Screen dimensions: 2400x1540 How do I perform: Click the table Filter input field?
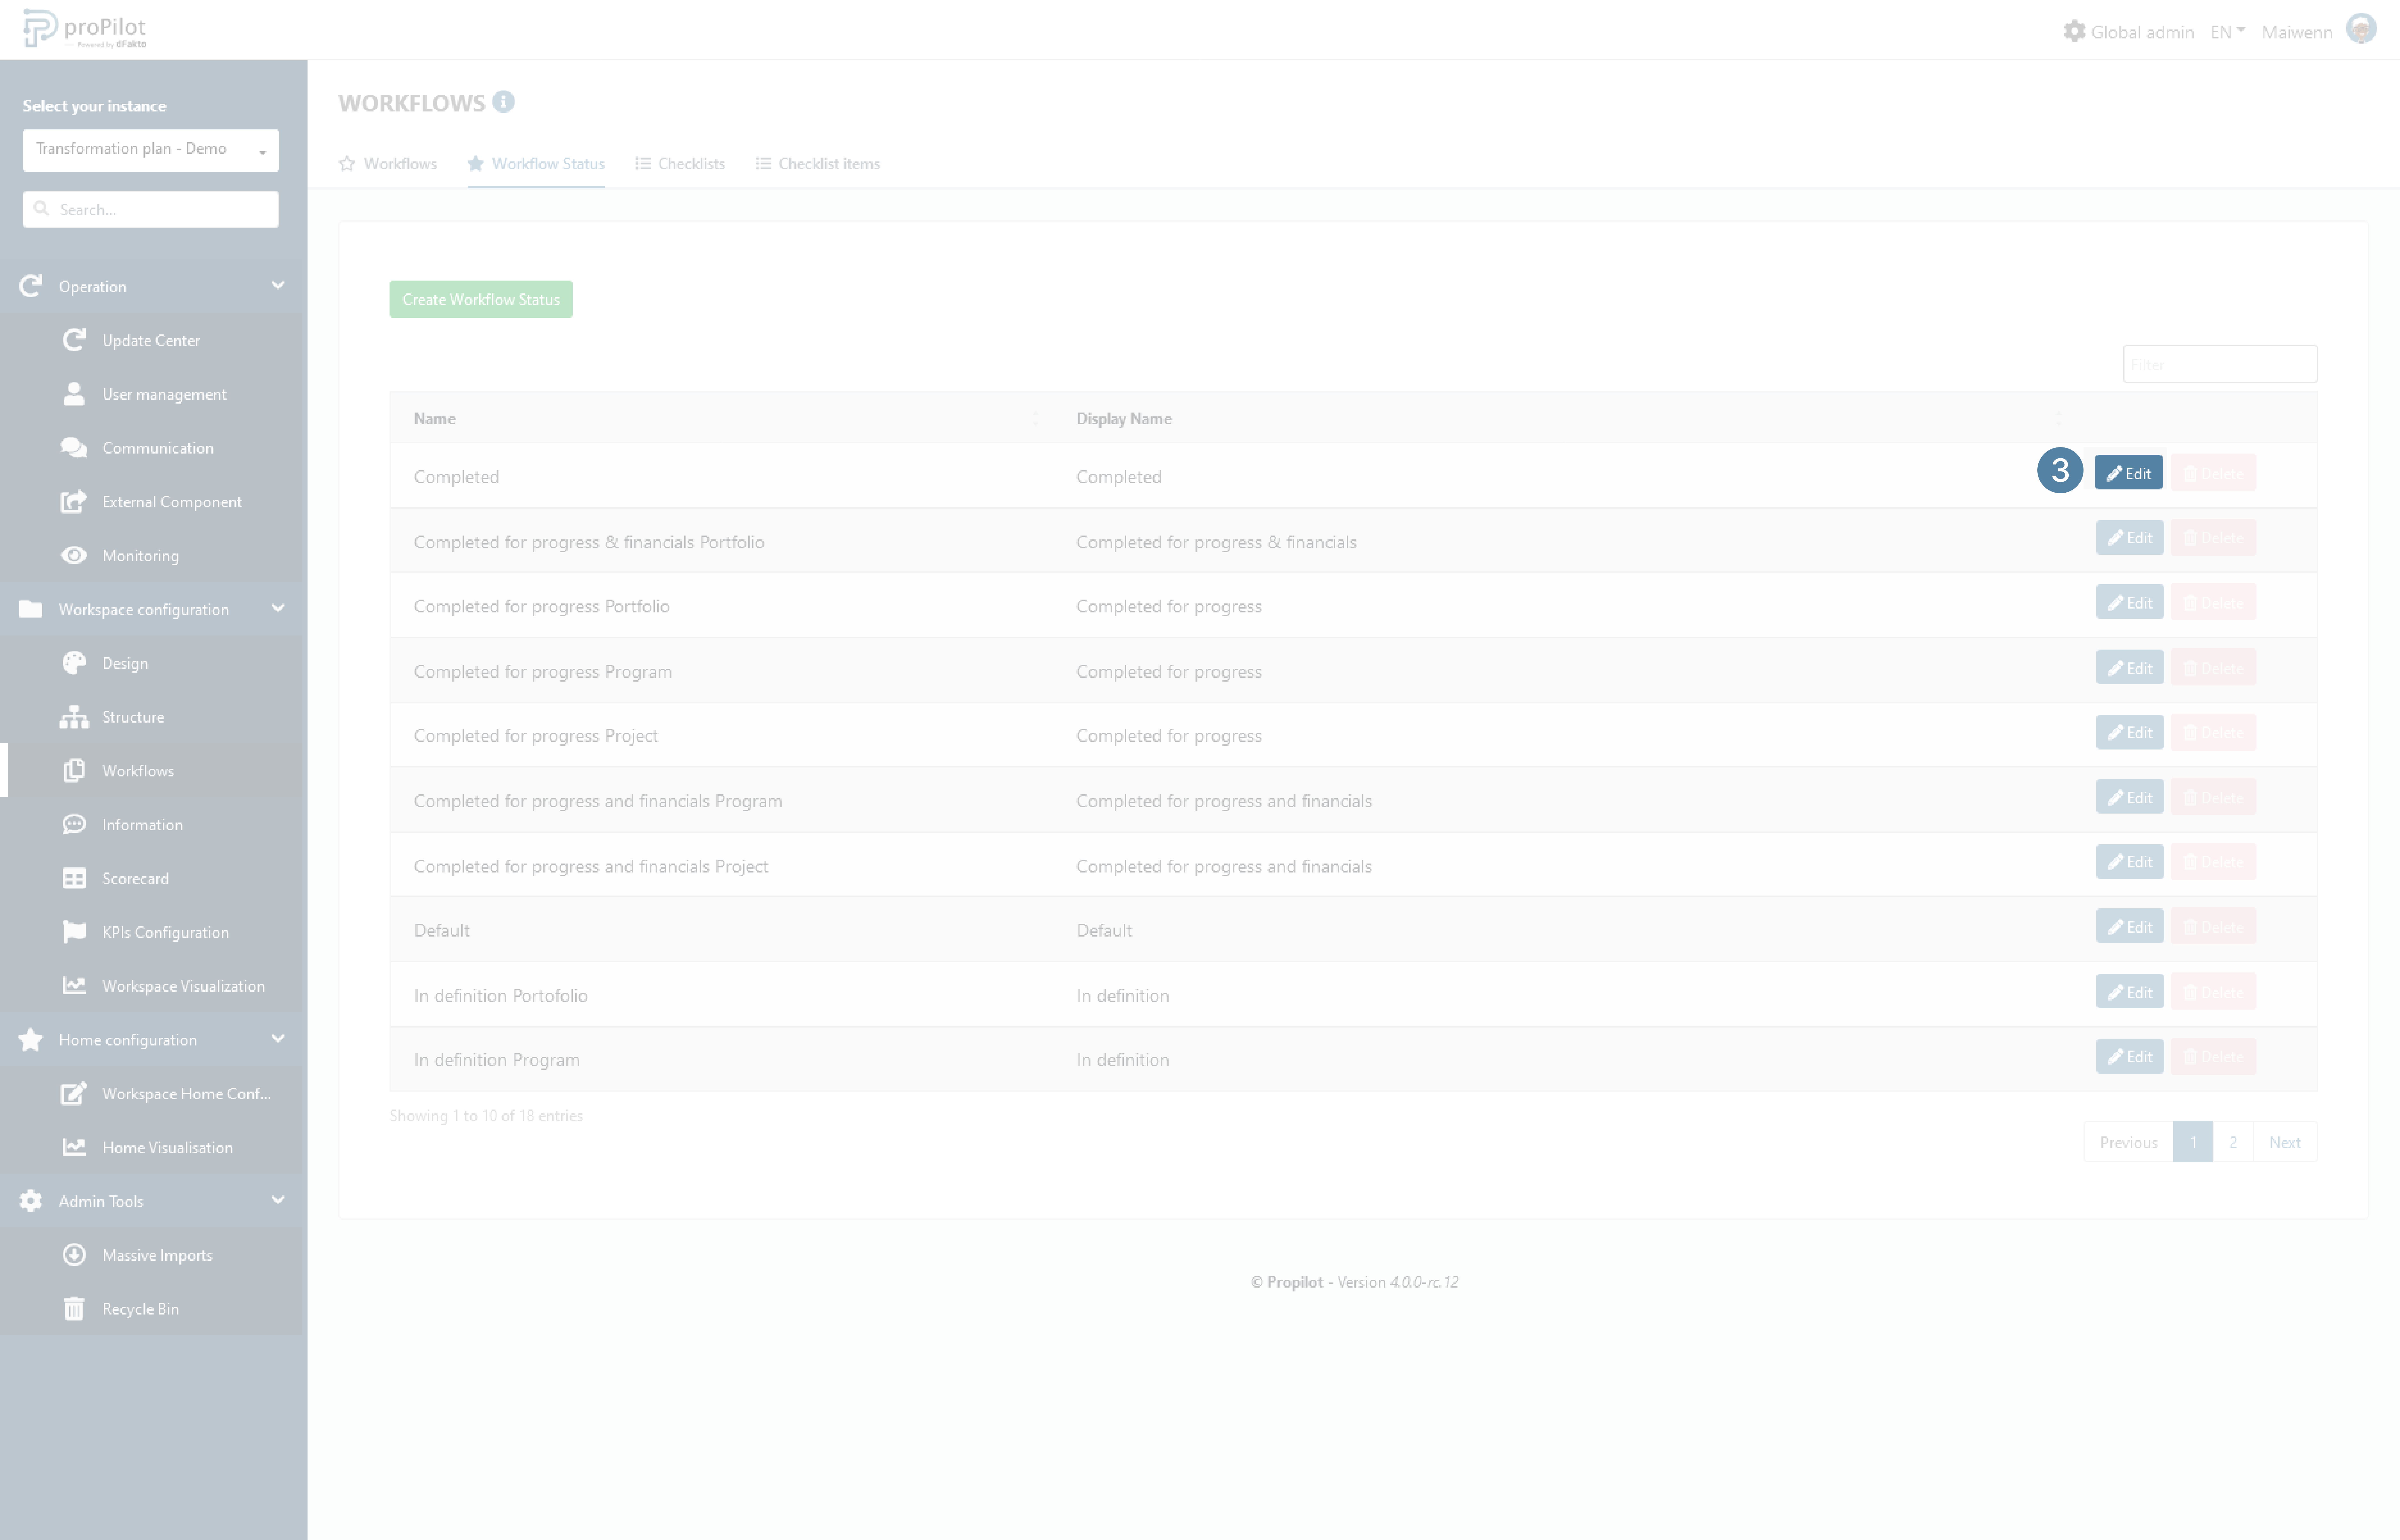coord(2220,364)
